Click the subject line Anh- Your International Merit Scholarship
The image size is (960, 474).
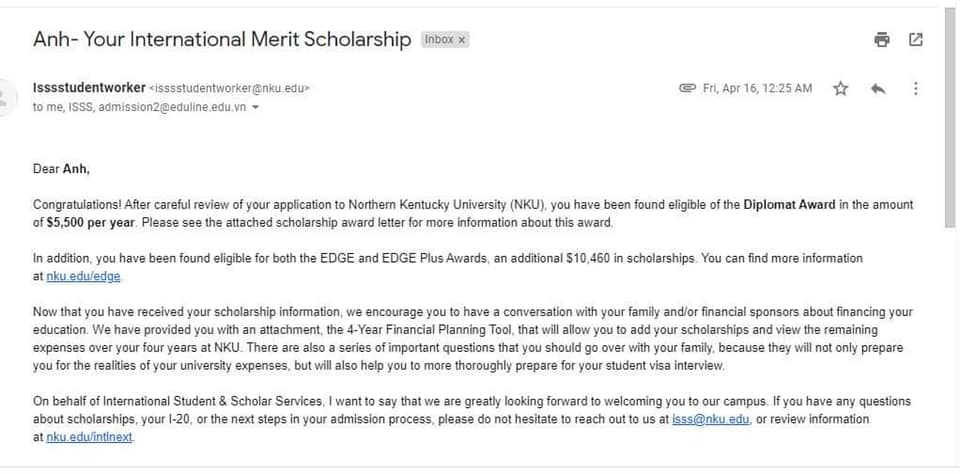[x=222, y=40]
